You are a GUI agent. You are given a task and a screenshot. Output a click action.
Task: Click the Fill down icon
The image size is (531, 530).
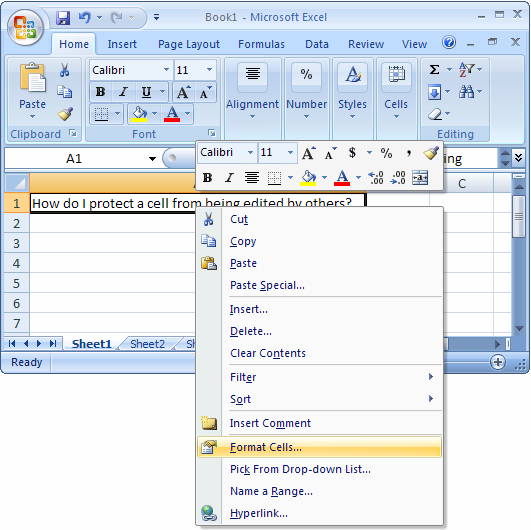pos(434,92)
